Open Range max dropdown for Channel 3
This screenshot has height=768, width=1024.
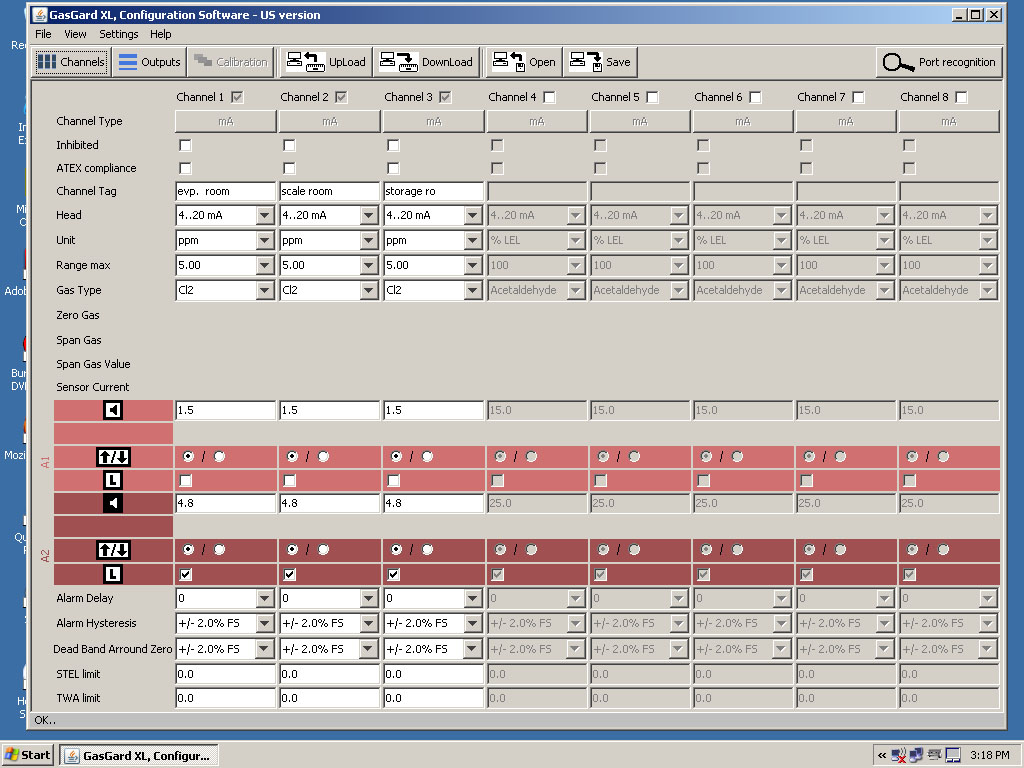473,265
